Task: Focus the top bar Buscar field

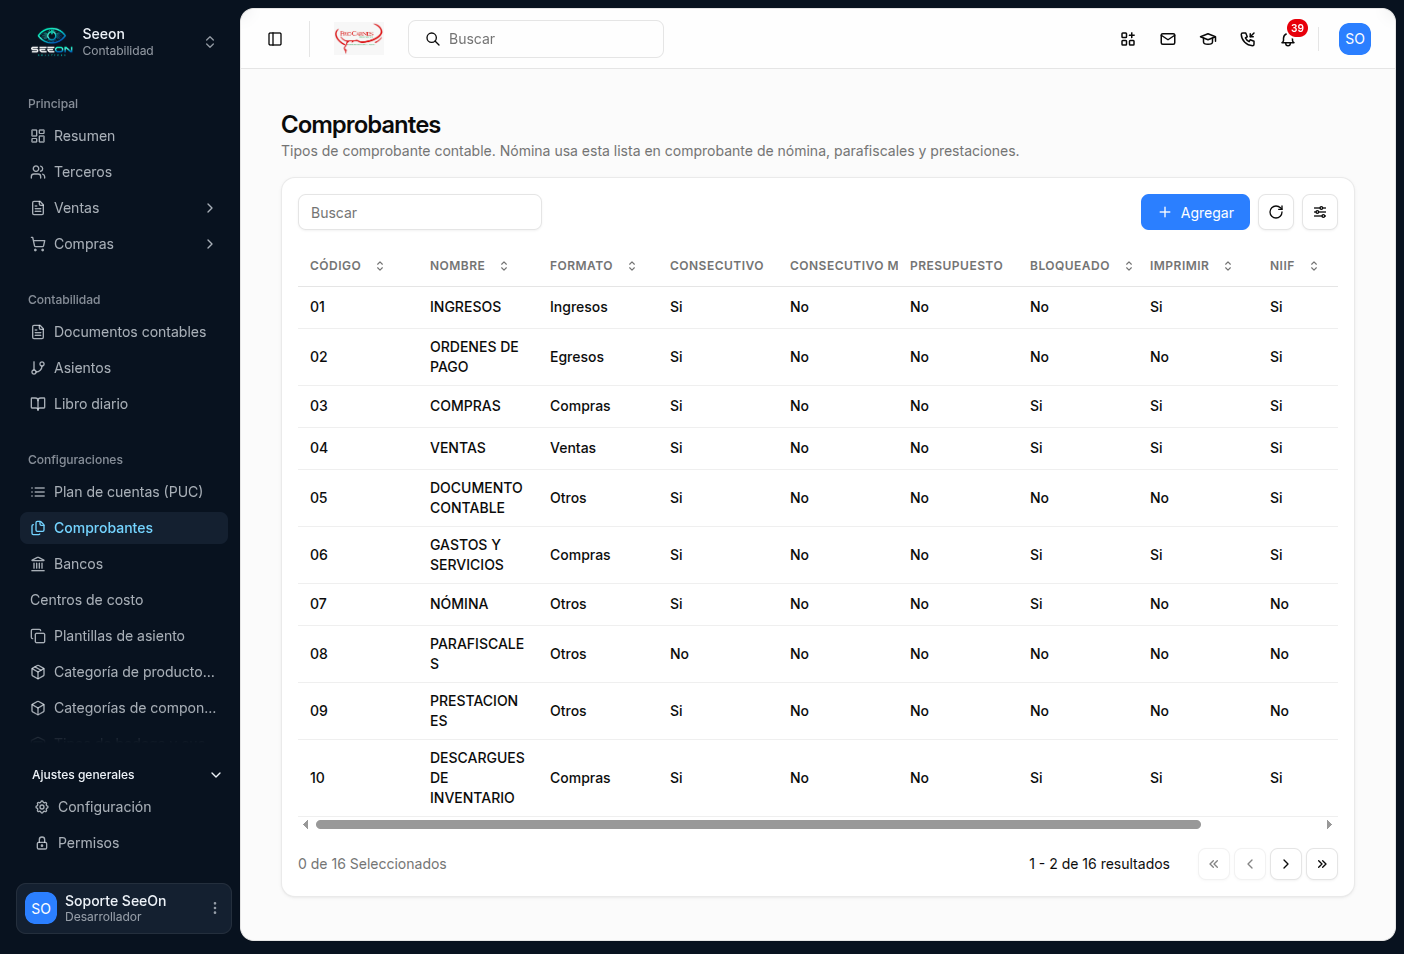Action: [536, 39]
